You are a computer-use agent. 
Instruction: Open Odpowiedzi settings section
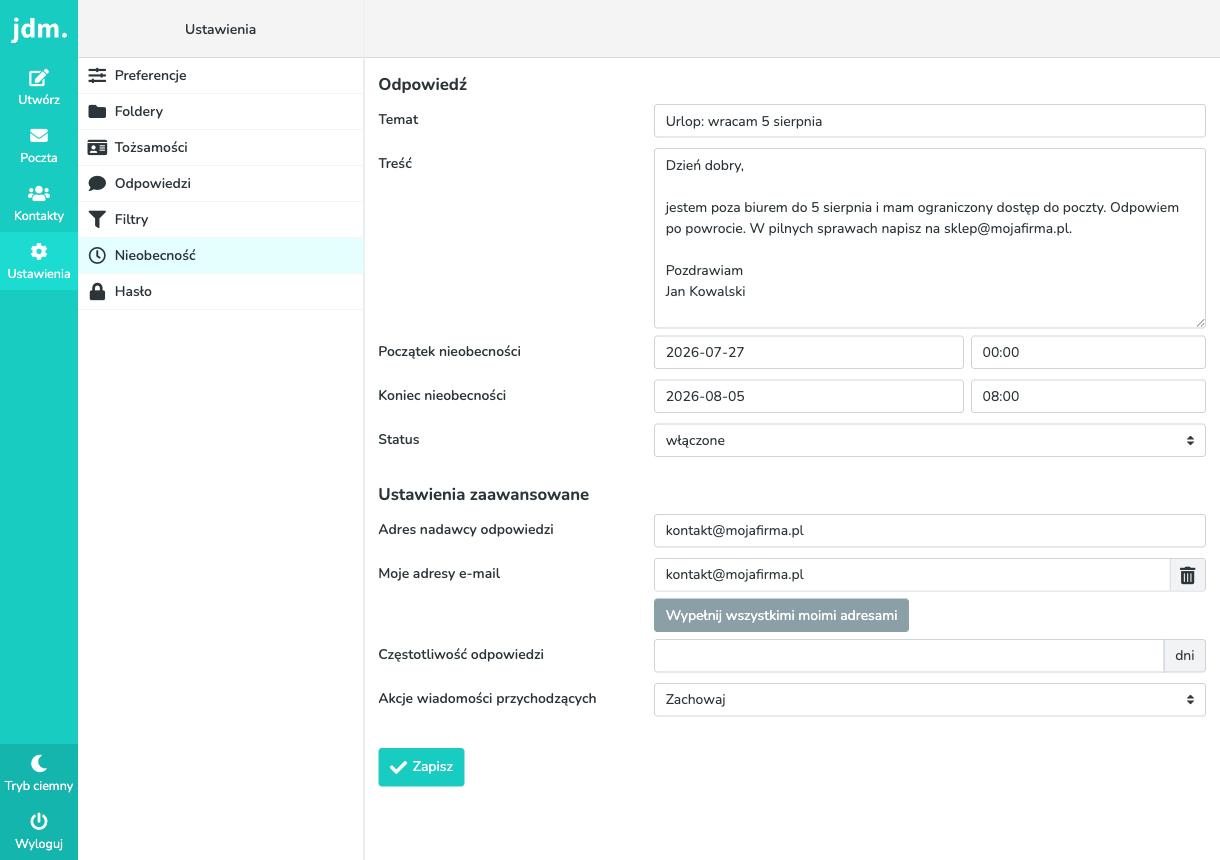coord(221,184)
